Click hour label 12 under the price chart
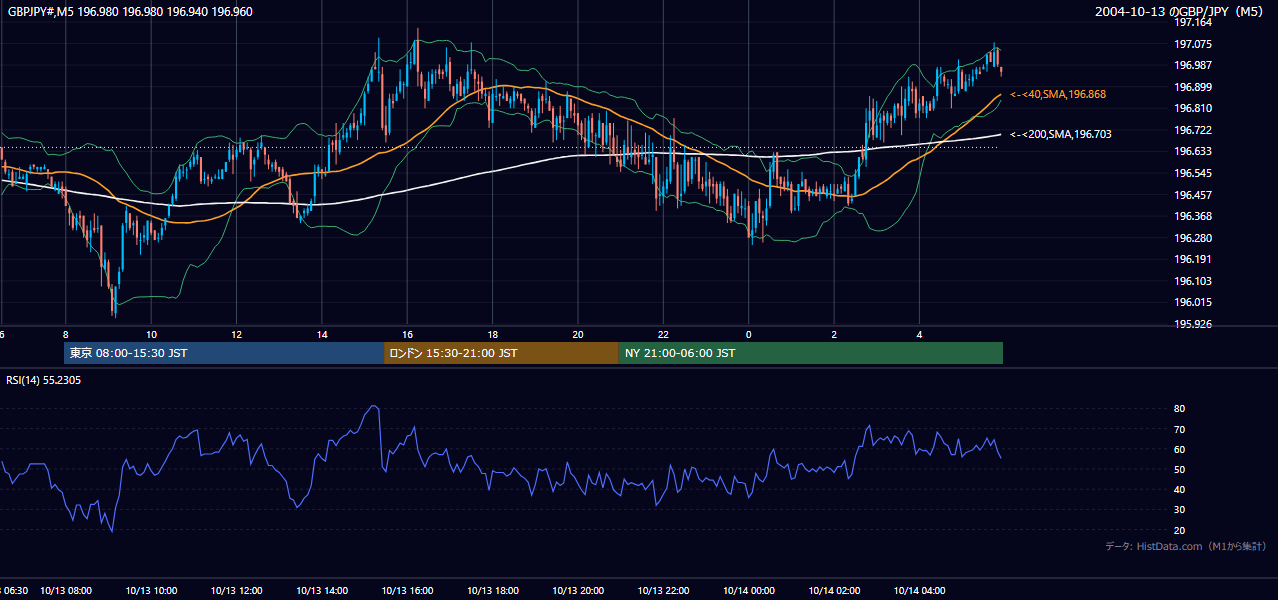Viewport: 1278px width, 600px height. point(236,335)
